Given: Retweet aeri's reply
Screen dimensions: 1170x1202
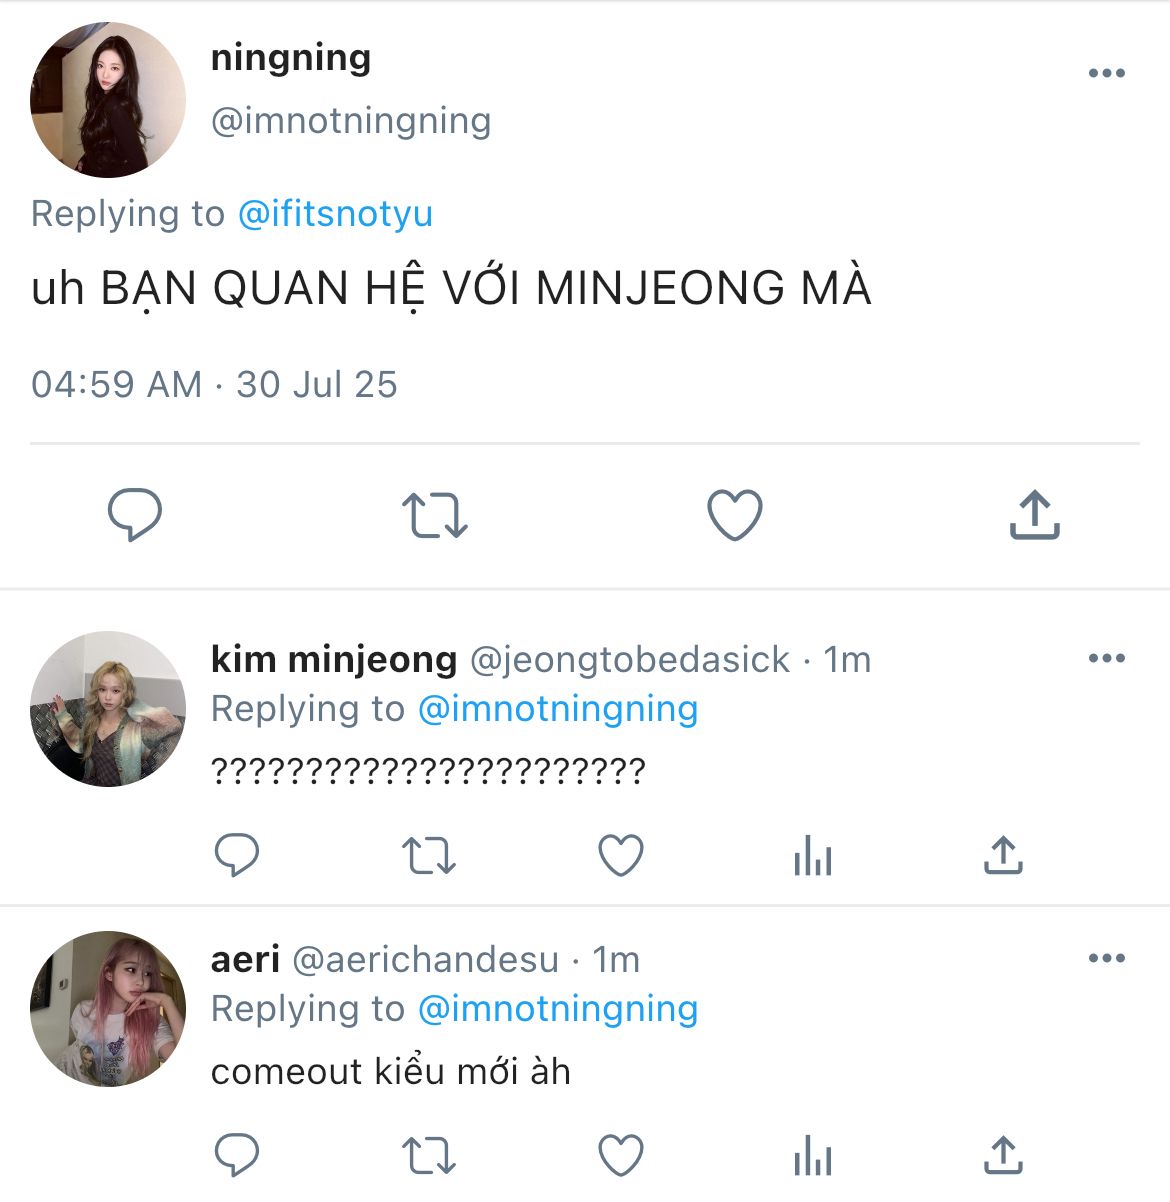Looking at the screenshot, I should pos(428,1156).
